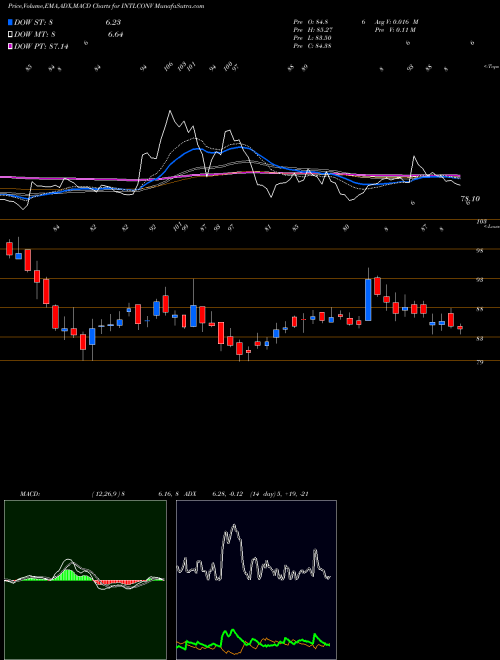The width and height of the screenshot is (500, 660).
Task: Click the 'ADX' indicator label
Action: [x=190, y=494]
